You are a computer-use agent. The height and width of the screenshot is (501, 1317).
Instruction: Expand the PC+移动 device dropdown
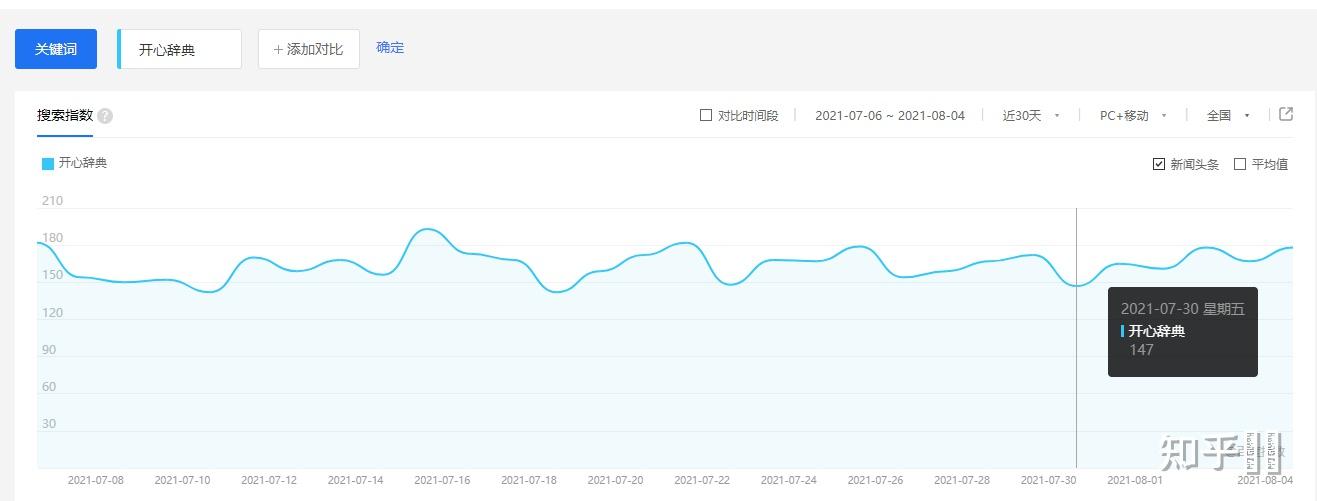pos(1133,116)
